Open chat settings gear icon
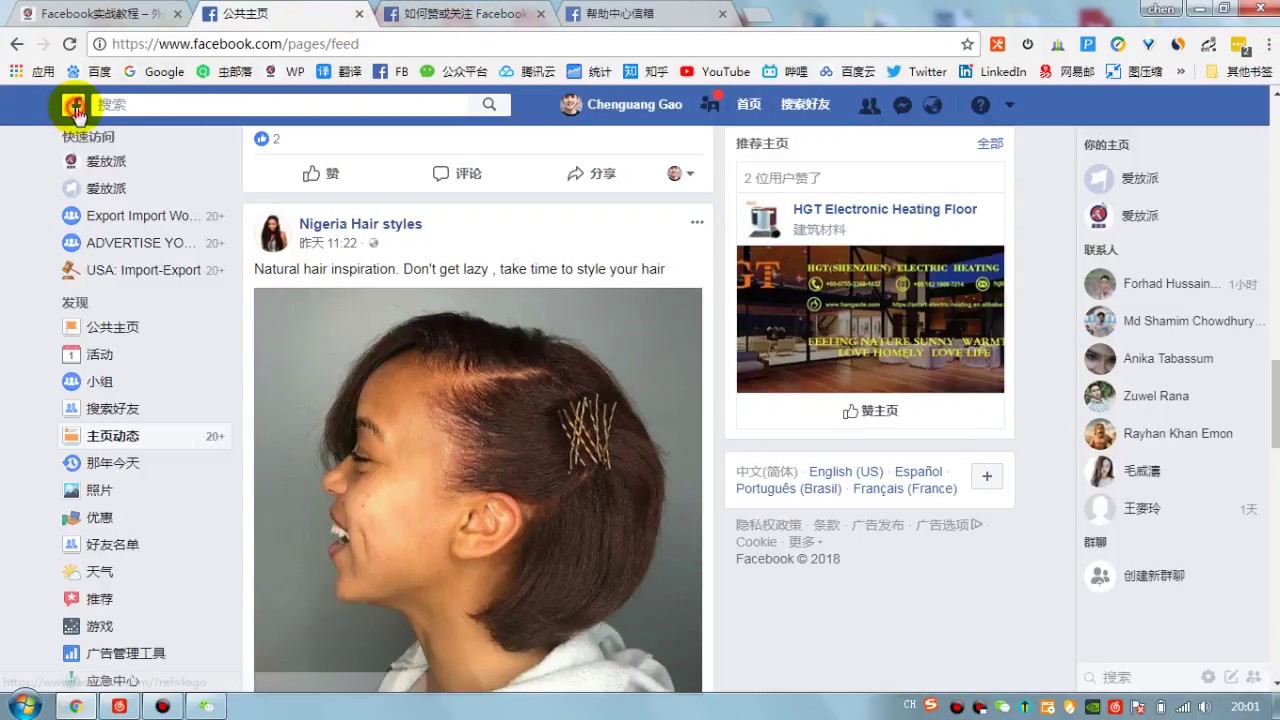The image size is (1280, 720). click(x=1208, y=677)
